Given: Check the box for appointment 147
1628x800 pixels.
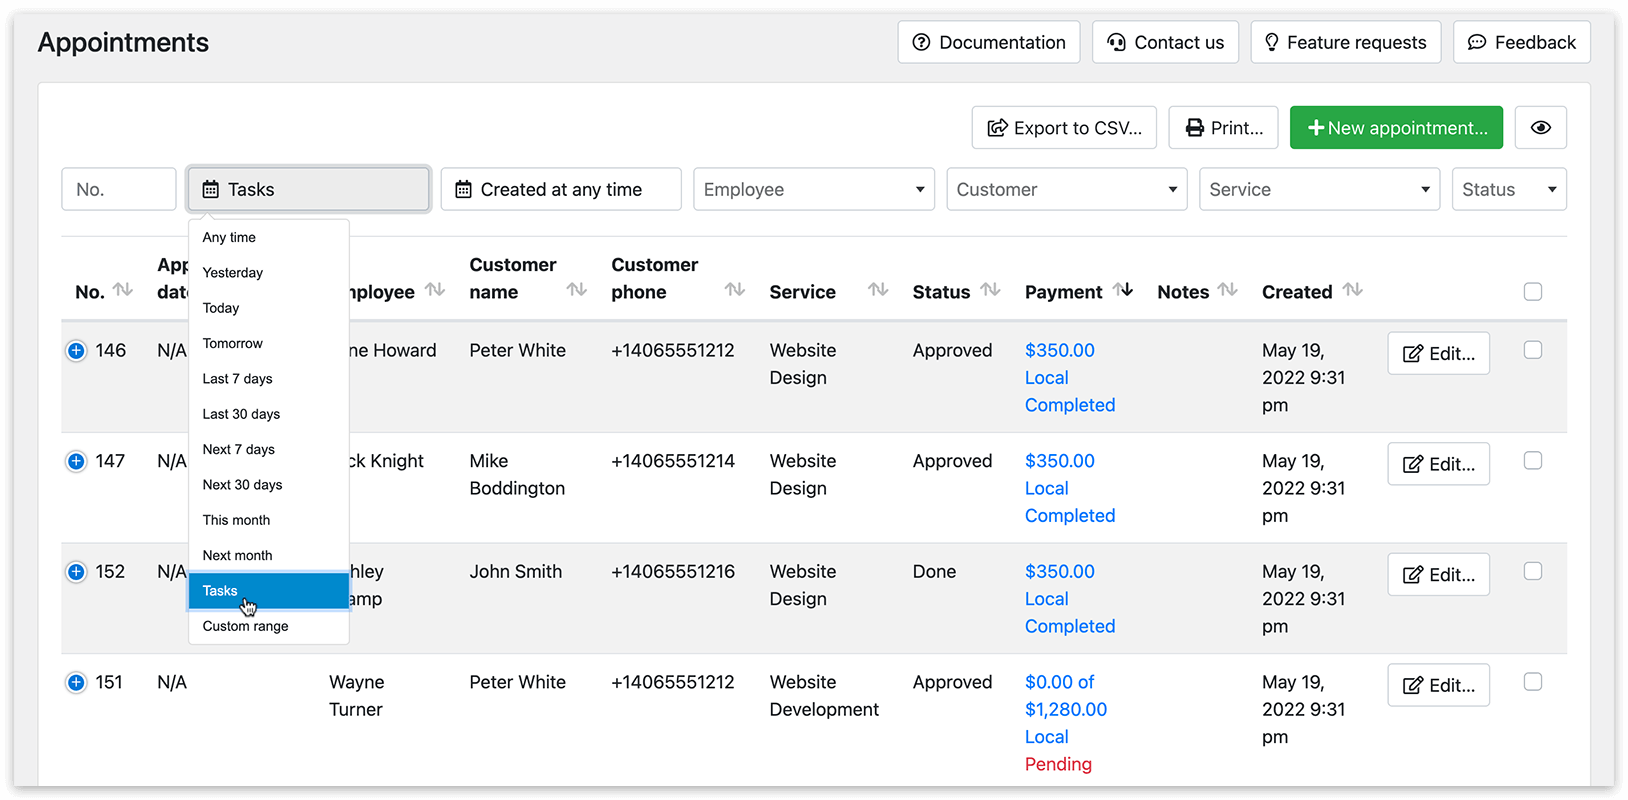Looking at the screenshot, I should click(x=1533, y=461).
